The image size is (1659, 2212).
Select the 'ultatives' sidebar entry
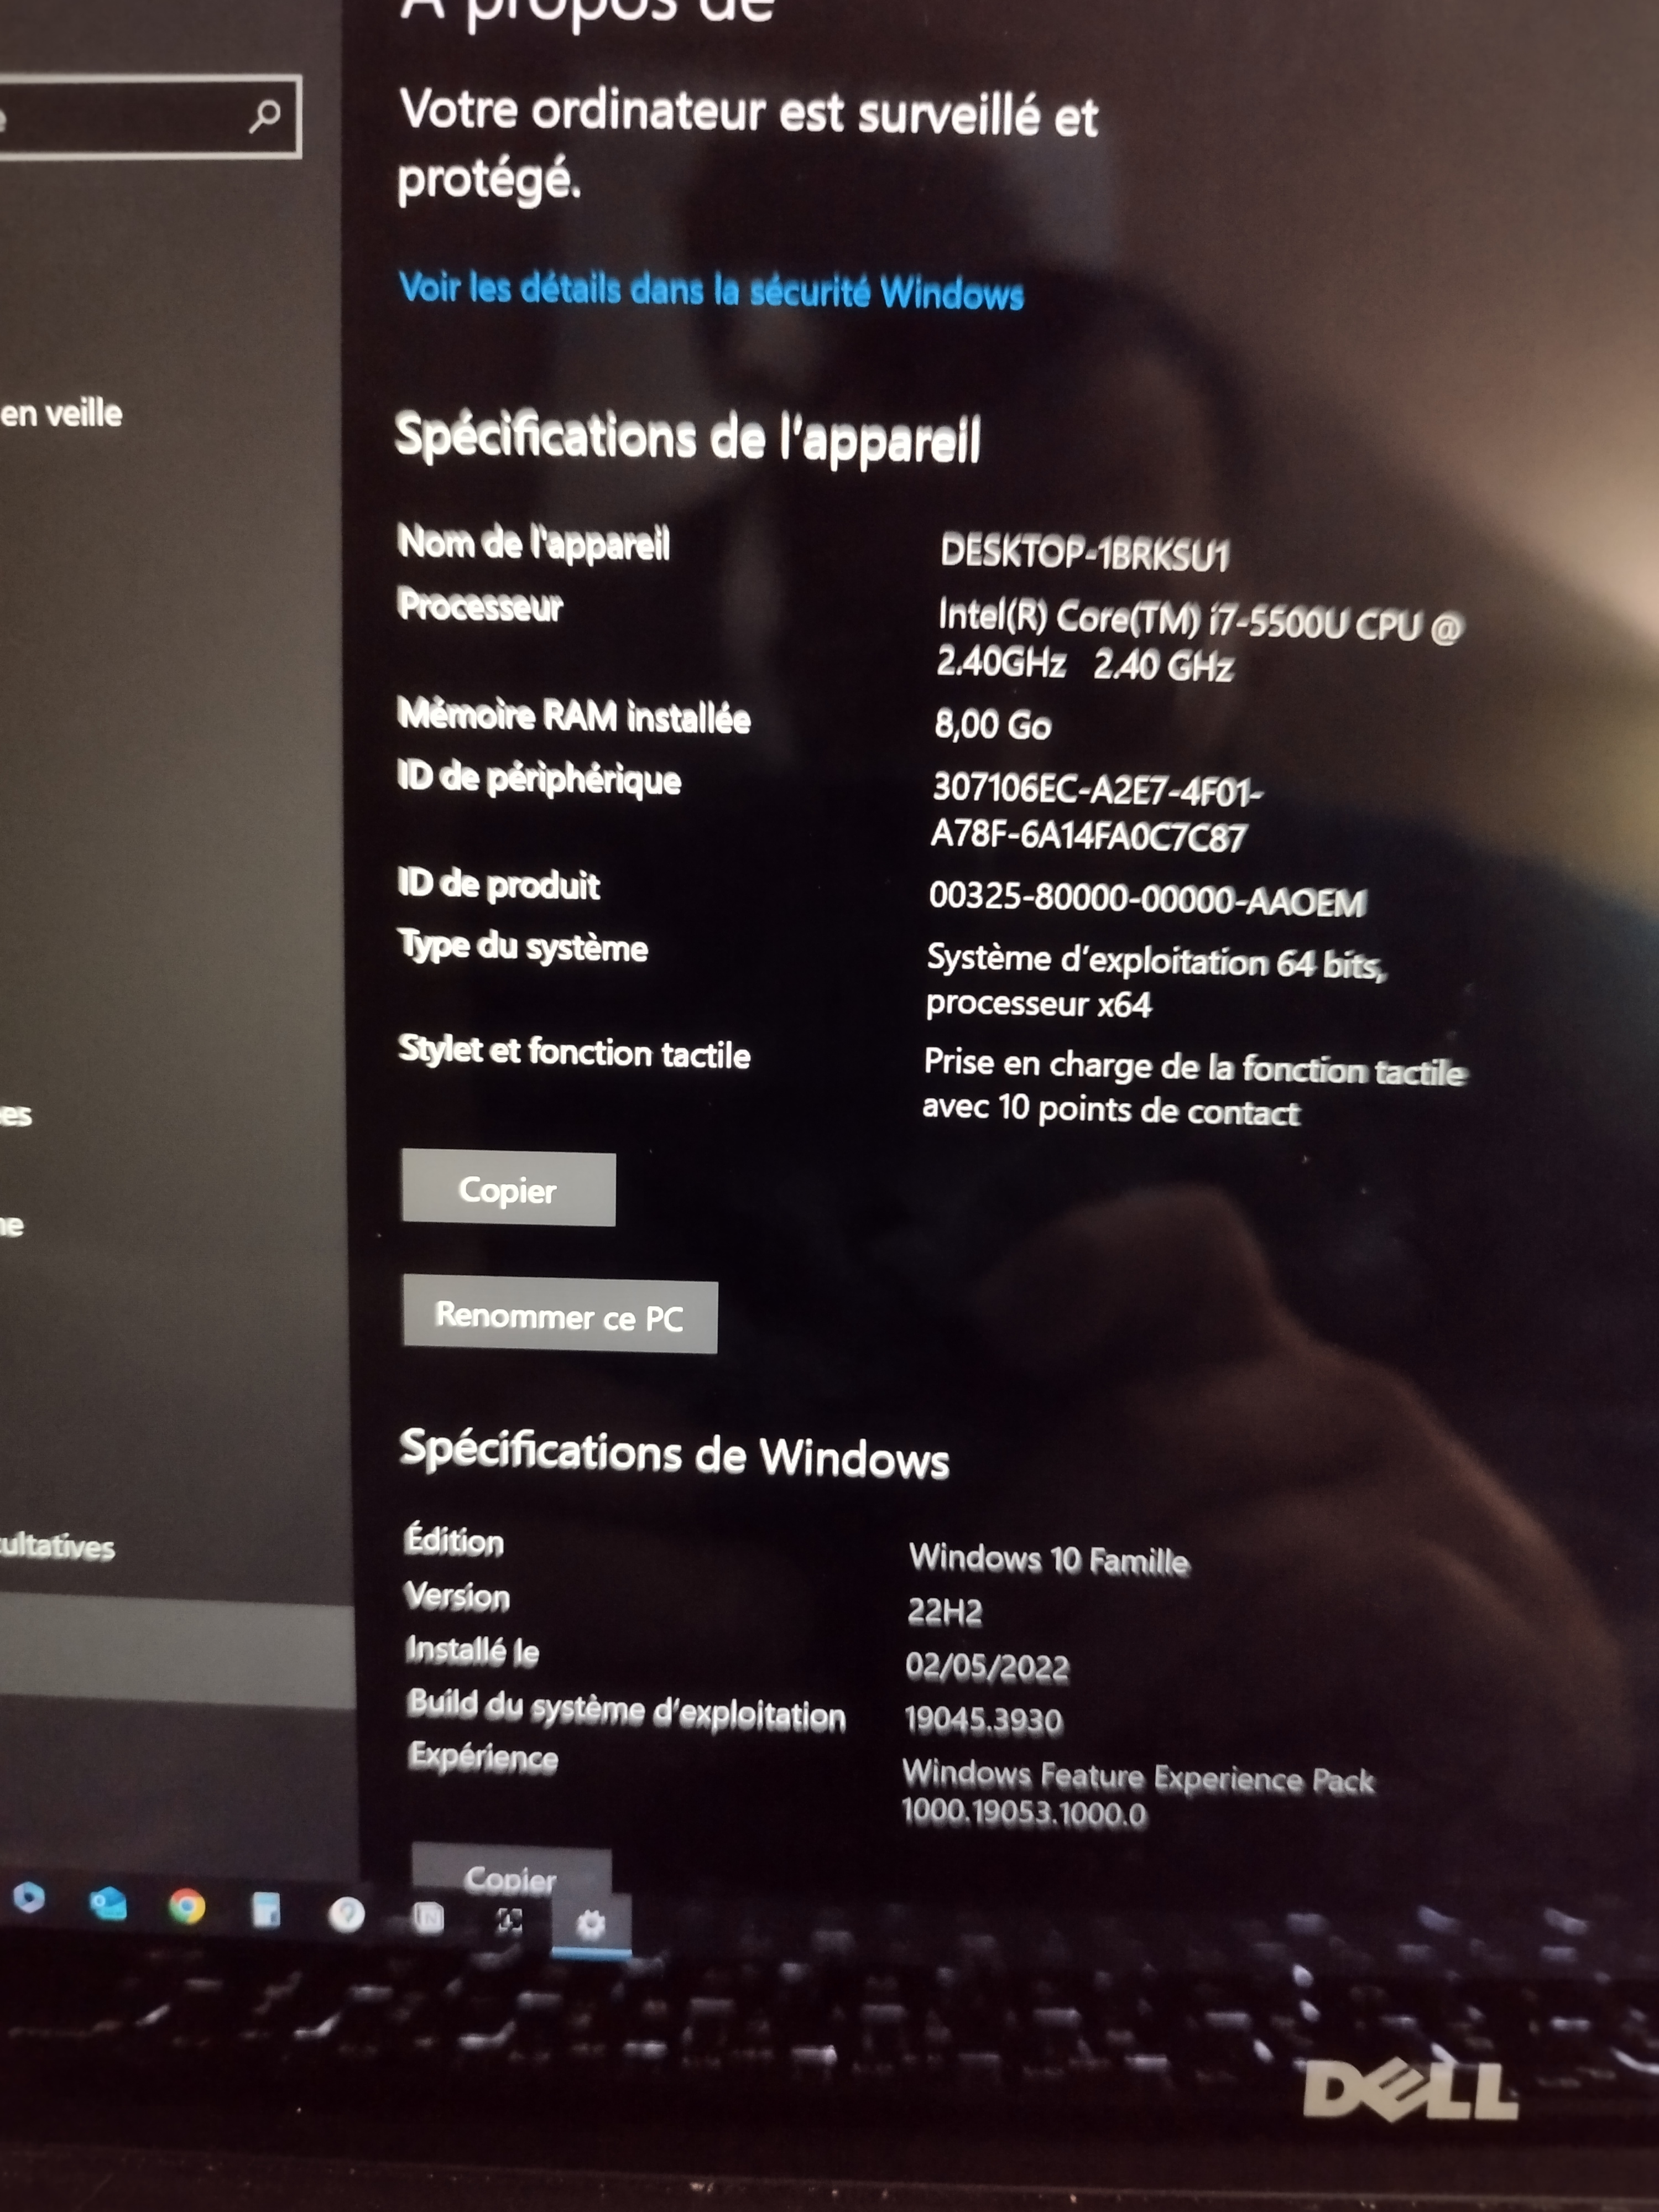pyautogui.click(x=58, y=1547)
